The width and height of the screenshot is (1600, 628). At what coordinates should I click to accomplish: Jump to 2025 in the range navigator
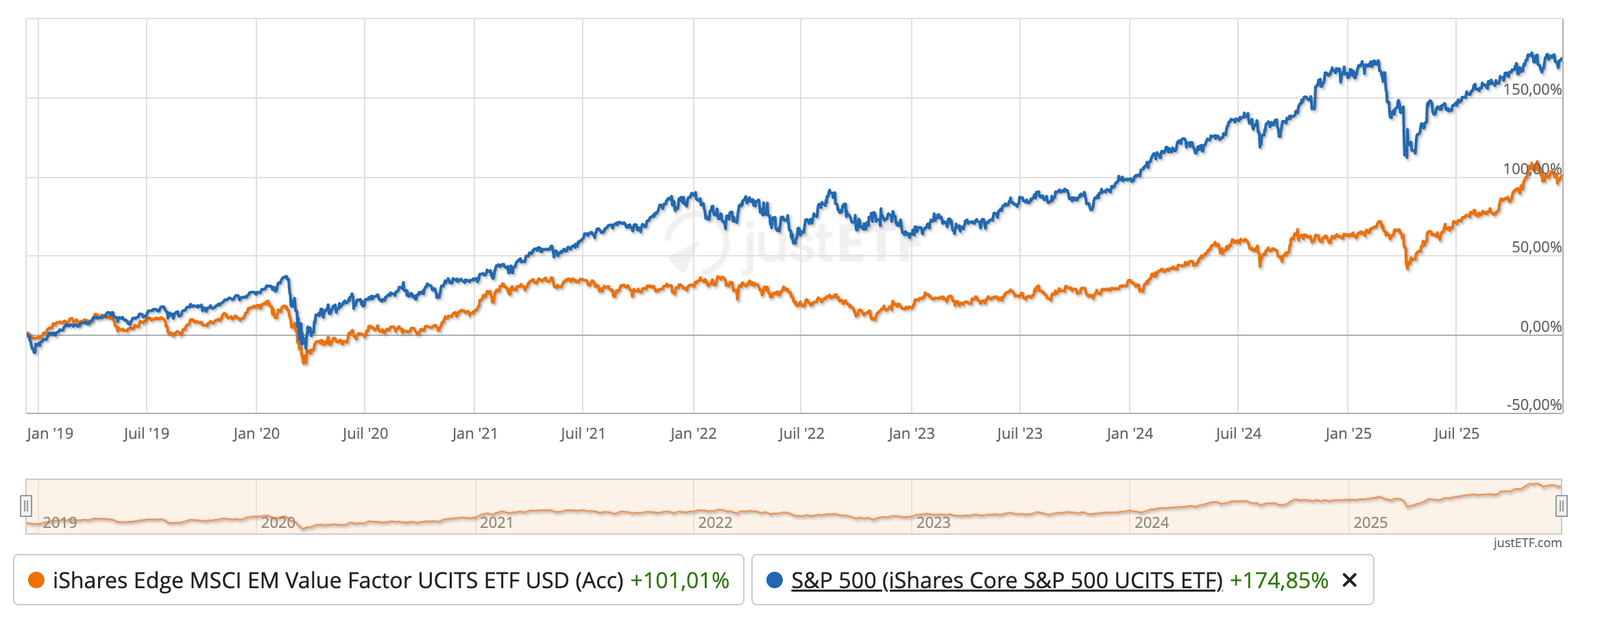[x=1370, y=522]
